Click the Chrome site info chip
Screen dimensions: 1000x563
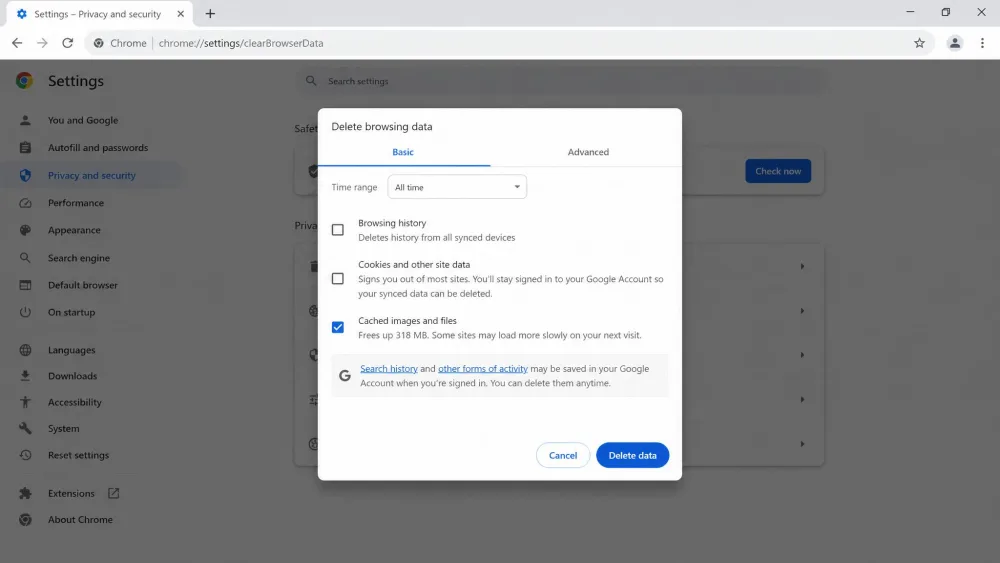[x=120, y=43]
